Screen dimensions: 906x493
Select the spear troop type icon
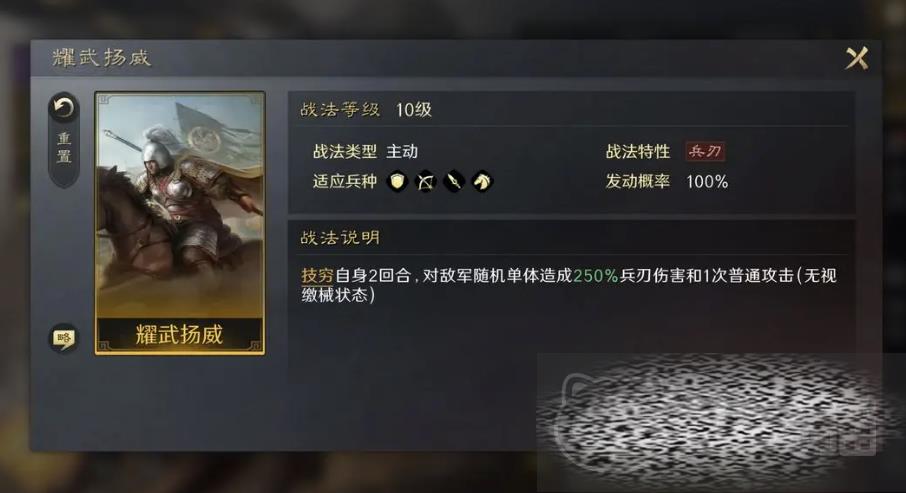pos(454,181)
